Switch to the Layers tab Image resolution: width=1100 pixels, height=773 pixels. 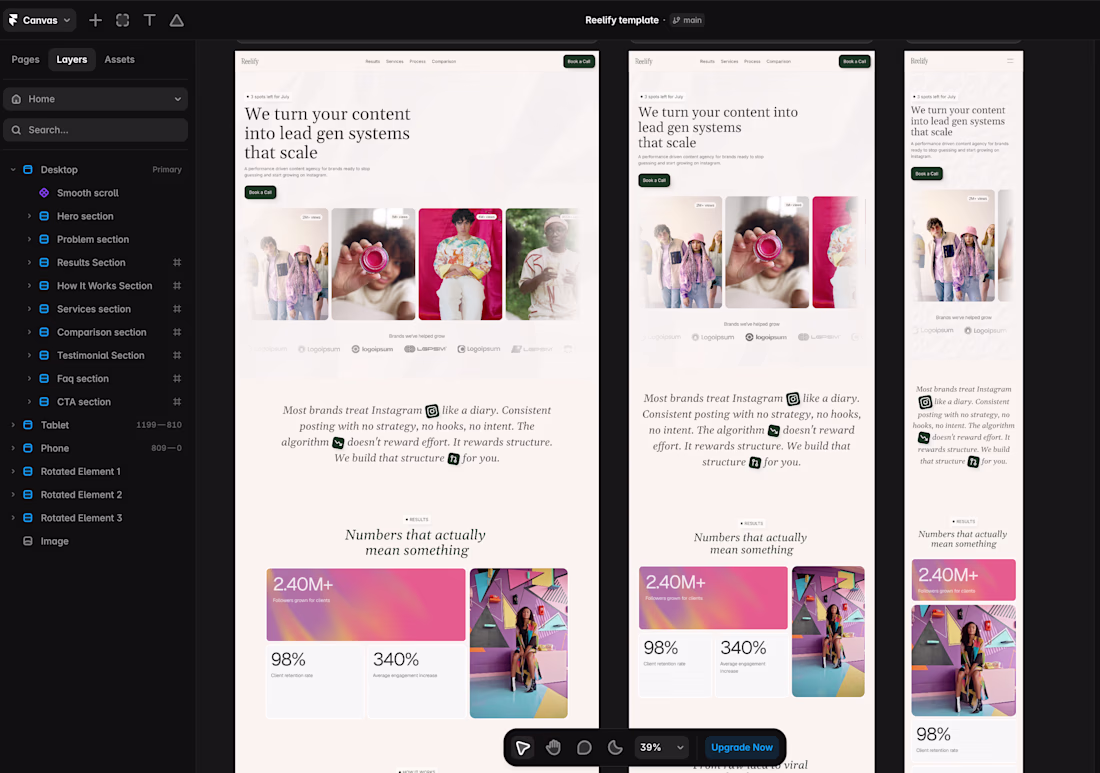(72, 60)
